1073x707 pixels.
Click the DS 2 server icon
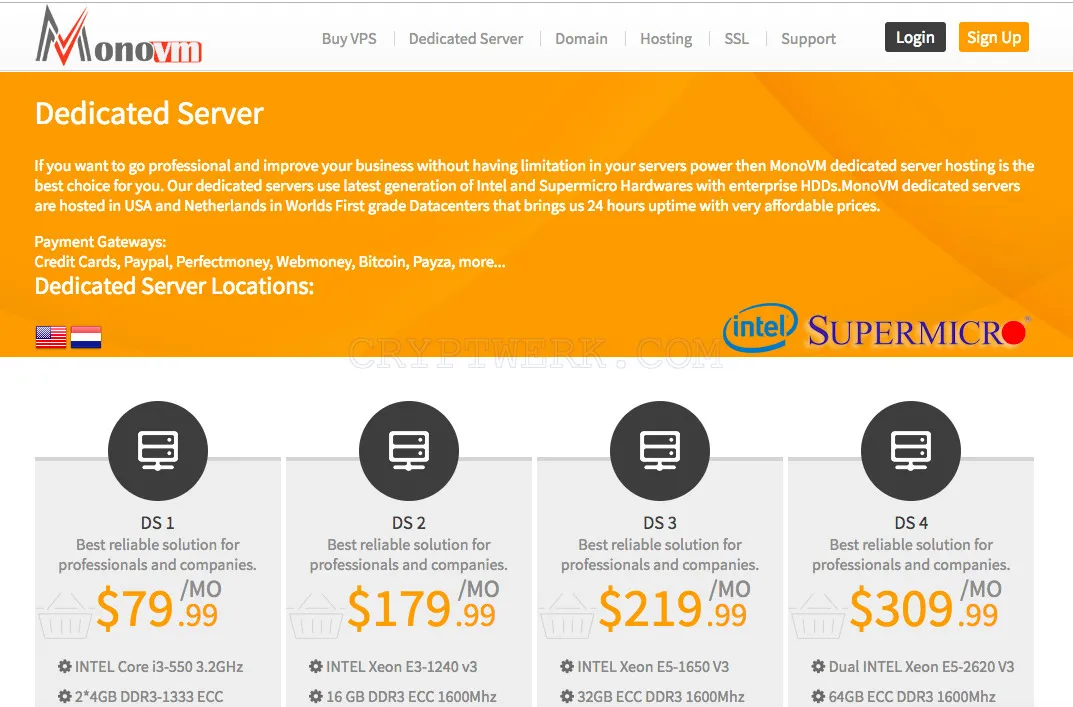(x=409, y=450)
